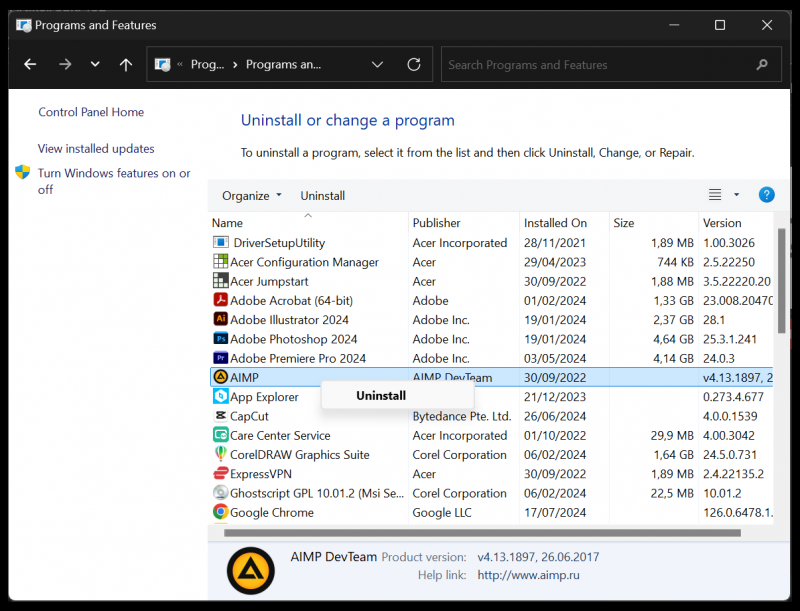Viewport: 800px width, 611px height.
Task: Click the Search Programs and Features field
Action: coord(611,64)
